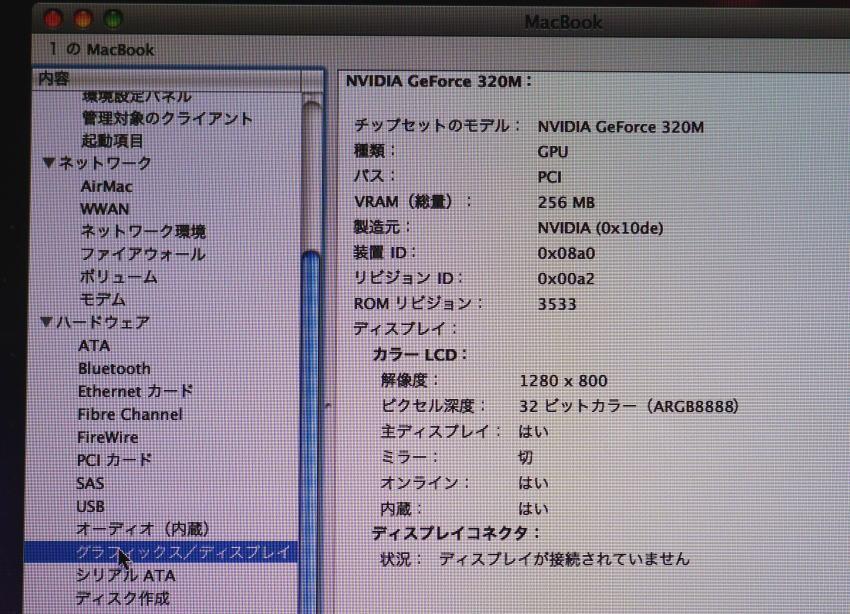This screenshot has width=850, height=614.
Task: Collapse the ハードウェア section triangle
Action: pos(47,322)
